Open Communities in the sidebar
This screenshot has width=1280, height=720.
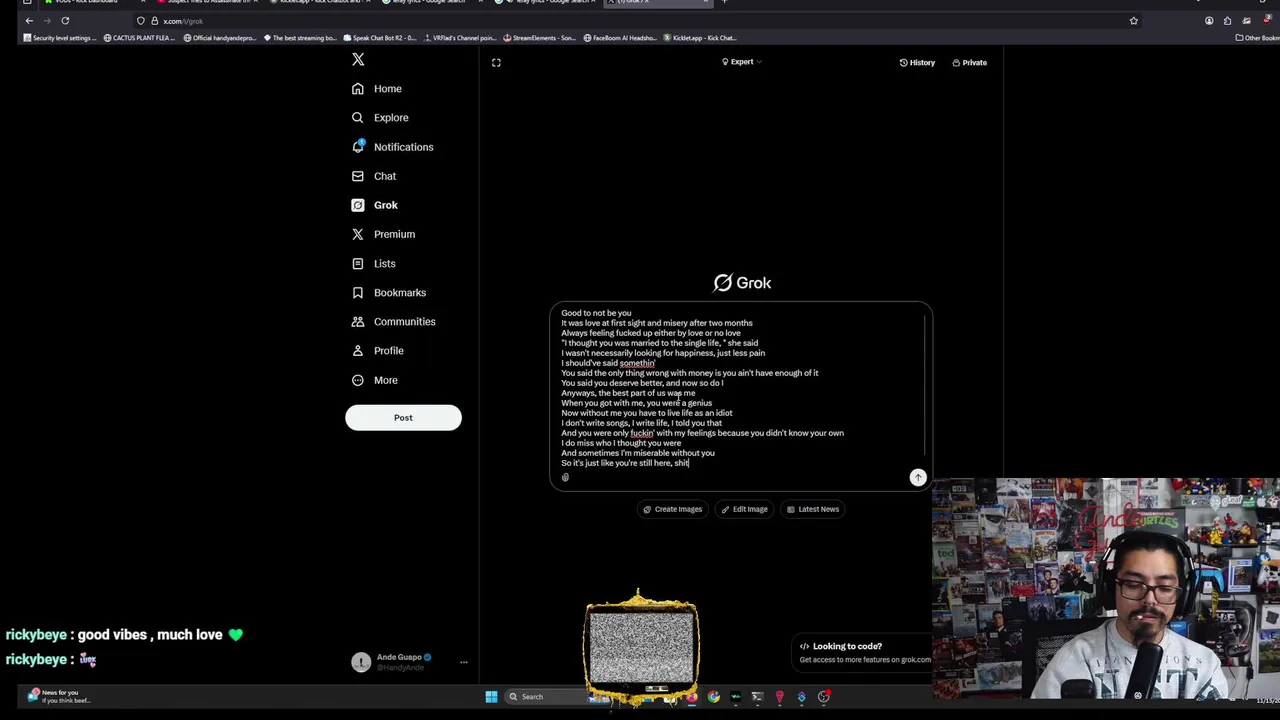tap(393, 321)
